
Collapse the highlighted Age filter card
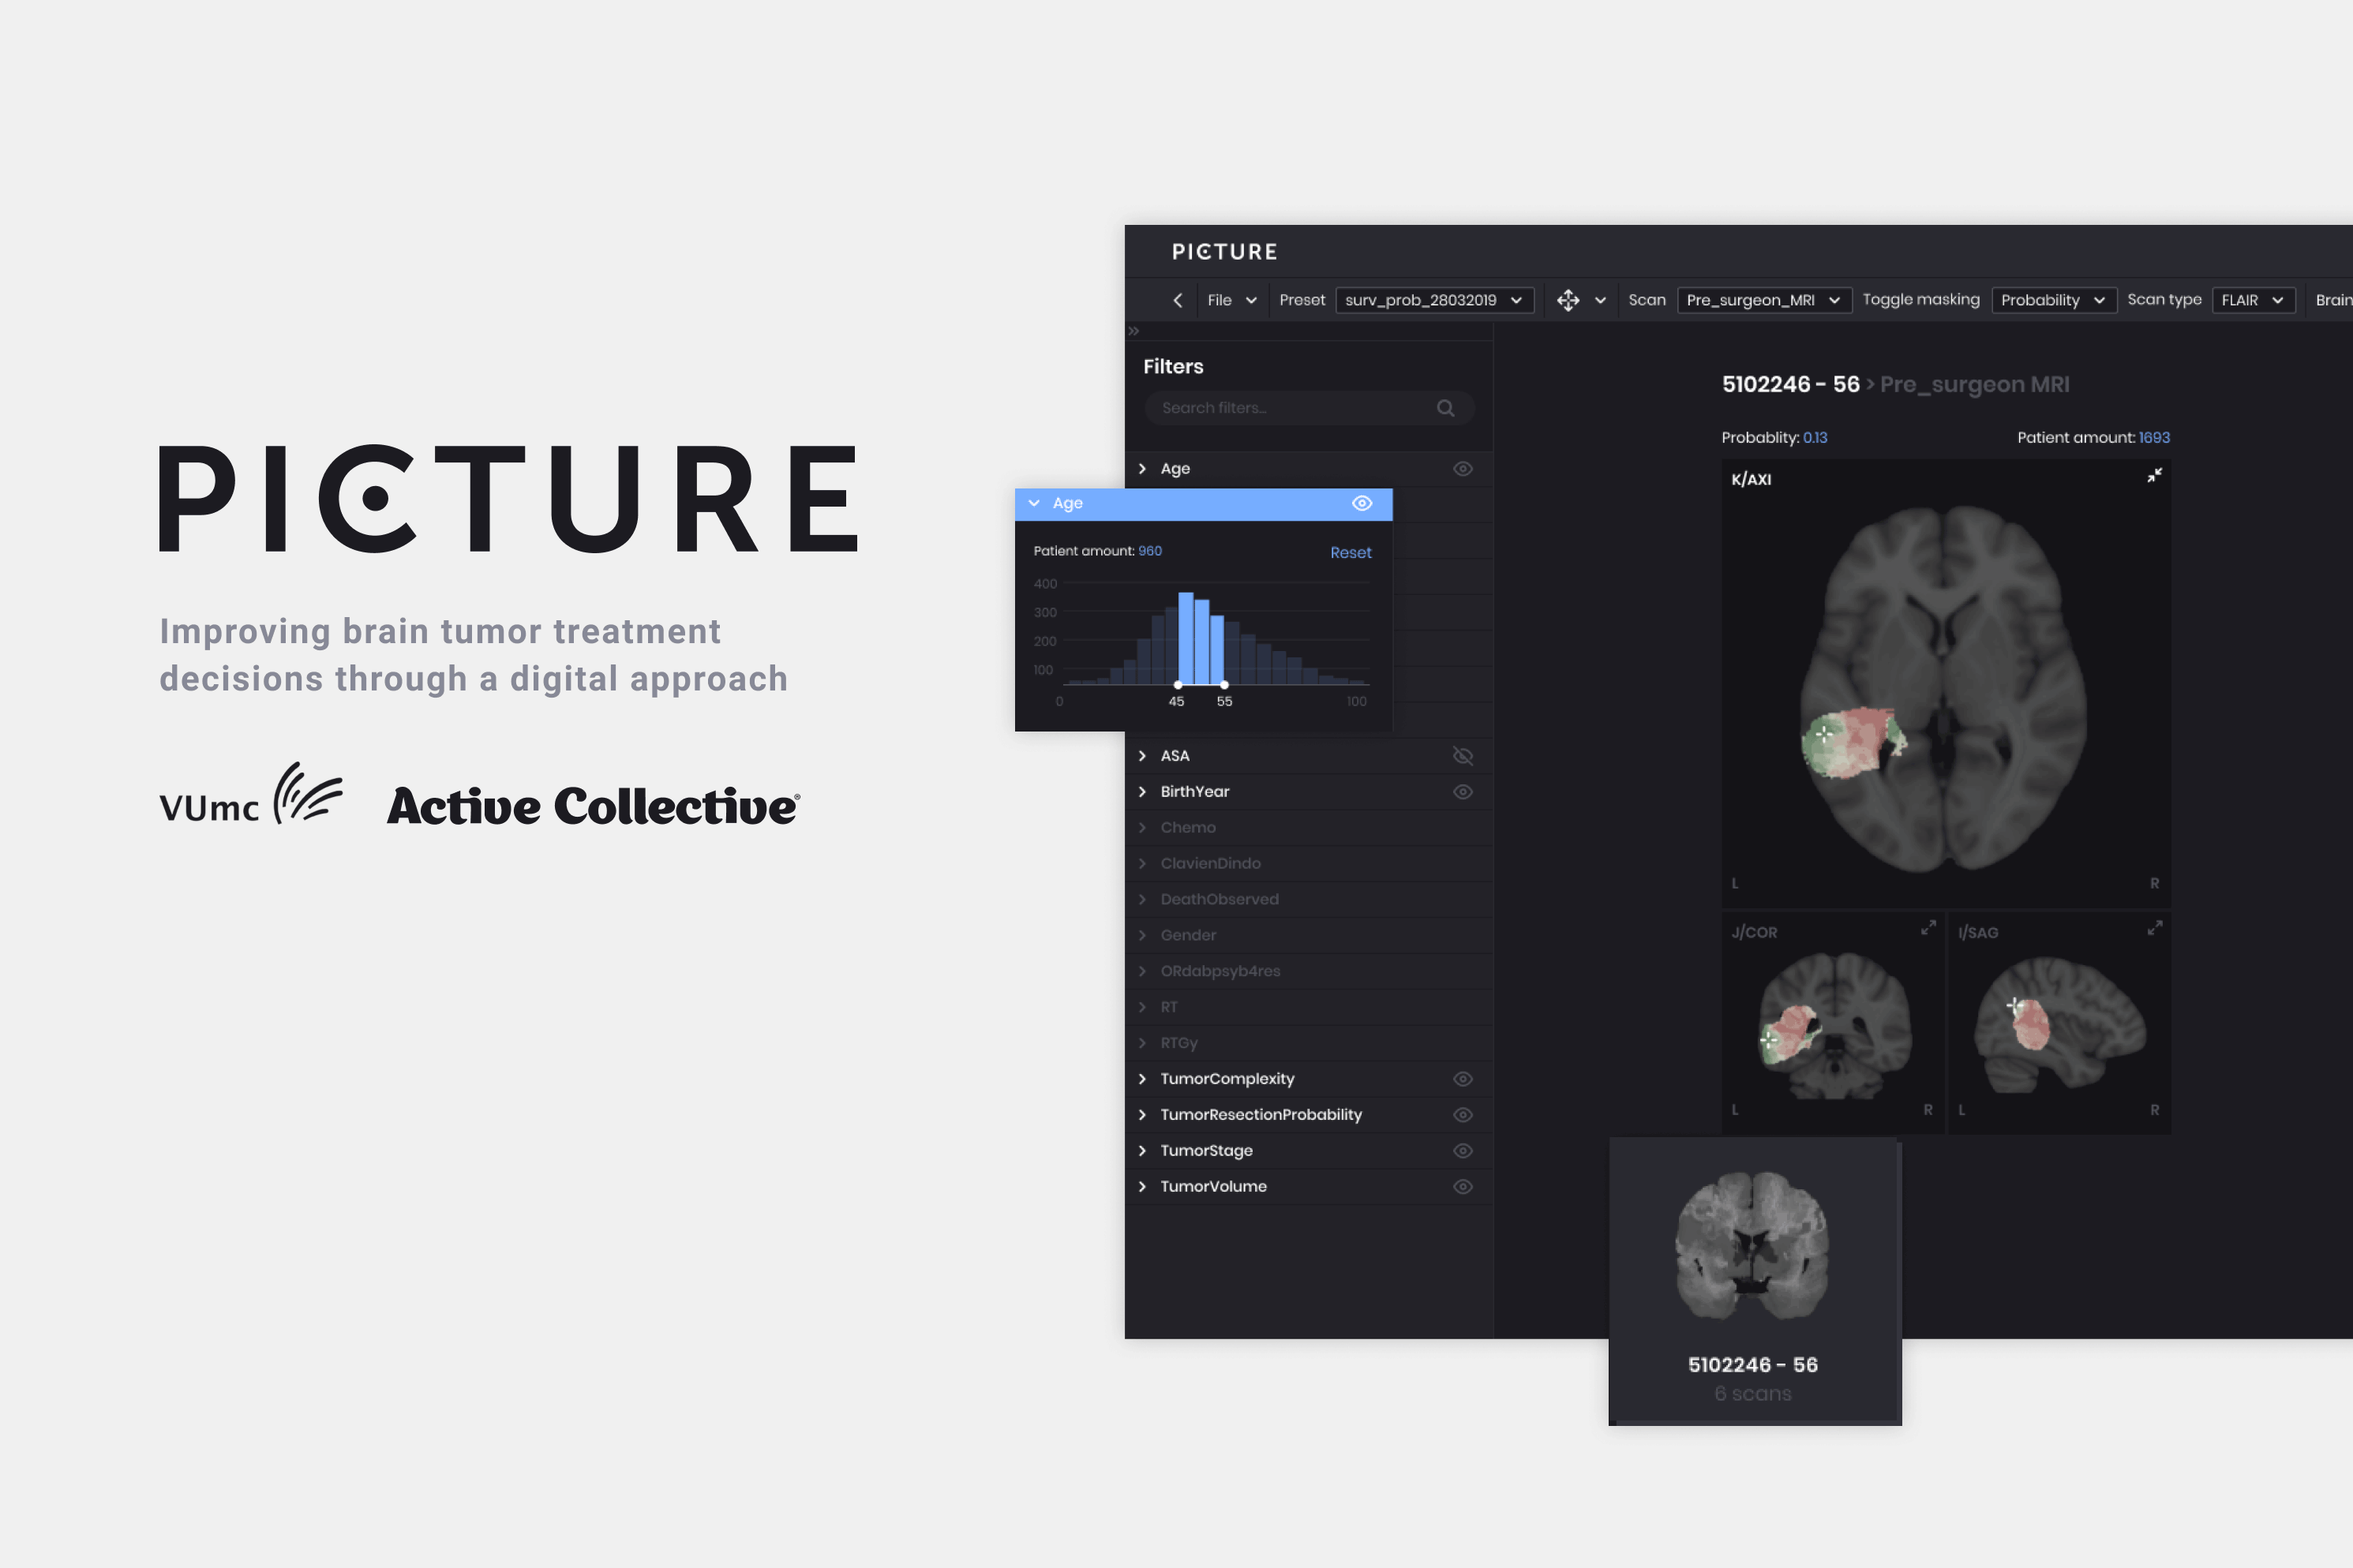click(1034, 503)
